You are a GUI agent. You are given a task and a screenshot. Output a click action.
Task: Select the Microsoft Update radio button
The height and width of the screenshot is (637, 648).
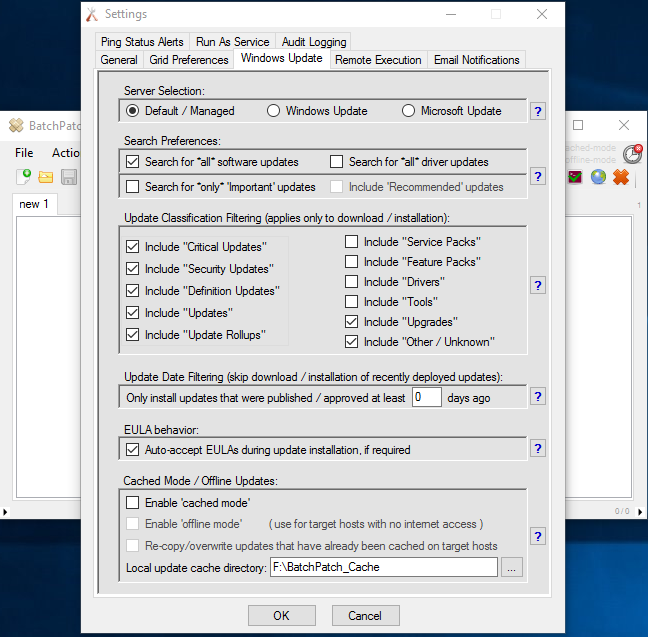(408, 111)
